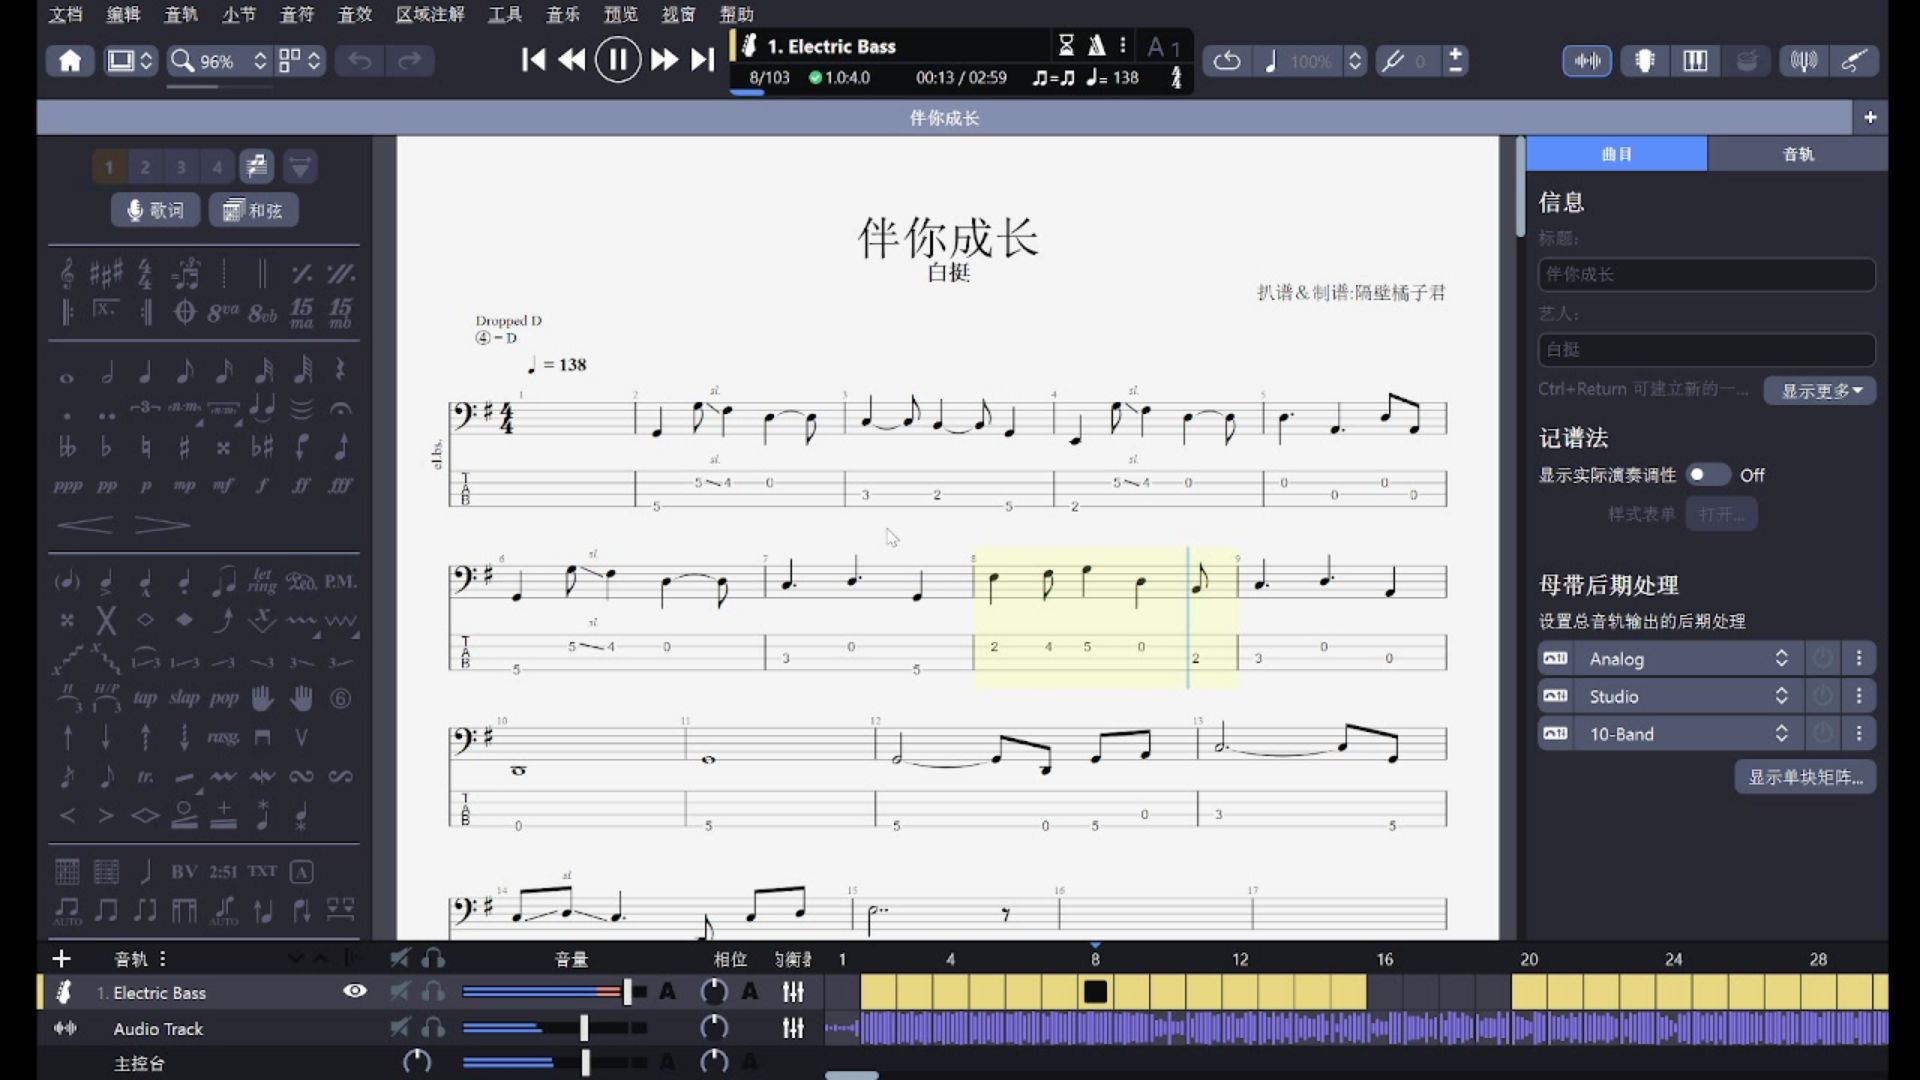Open the zoom 96% dropdown
The height and width of the screenshot is (1080, 1920).
tap(259, 61)
